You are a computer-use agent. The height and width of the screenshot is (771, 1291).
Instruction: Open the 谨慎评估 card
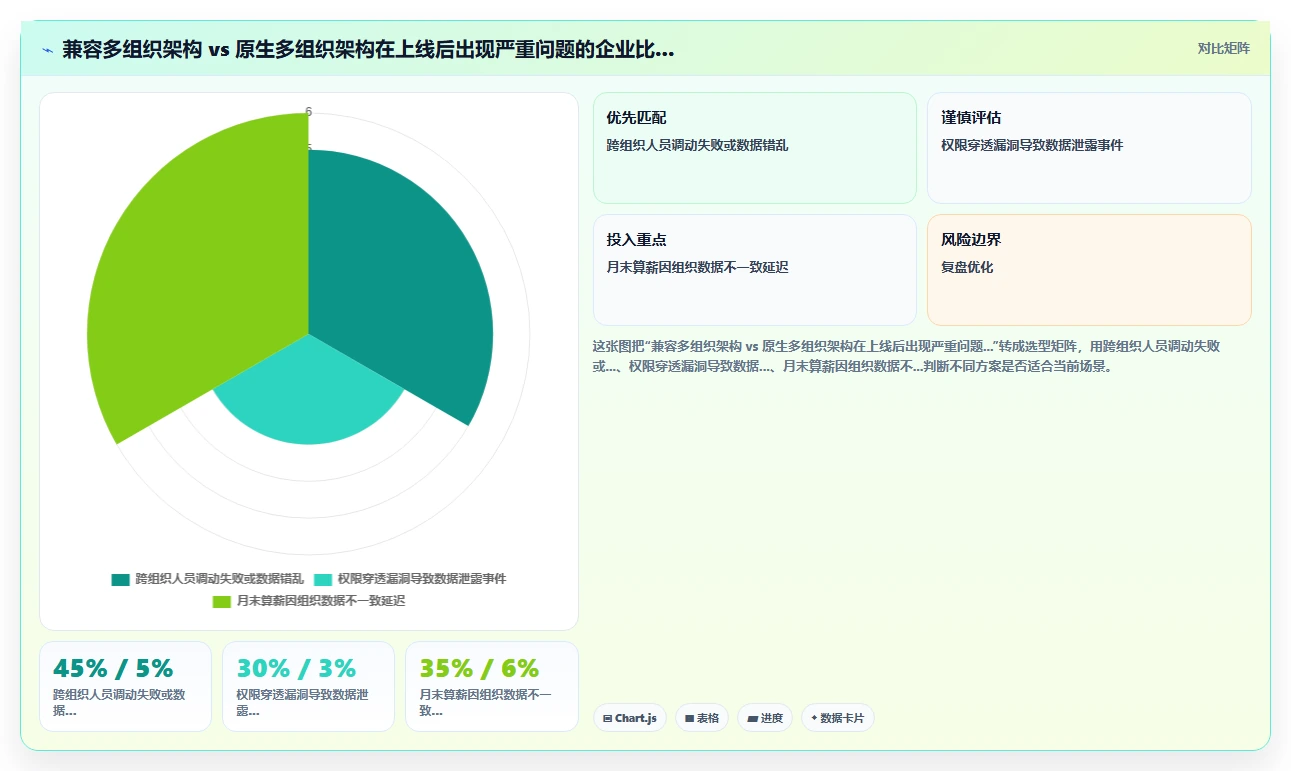click(x=1089, y=148)
